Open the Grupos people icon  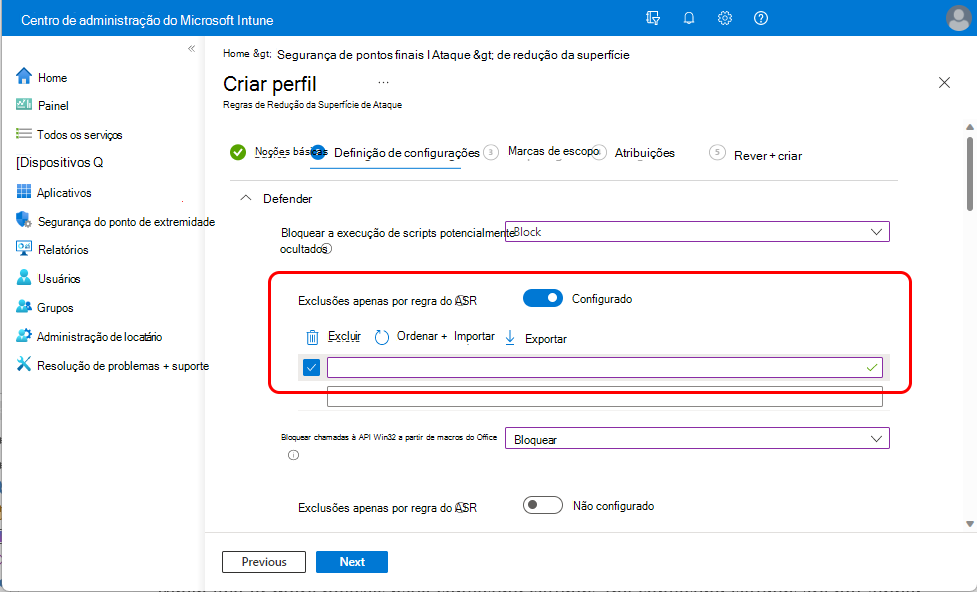pos(24,306)
